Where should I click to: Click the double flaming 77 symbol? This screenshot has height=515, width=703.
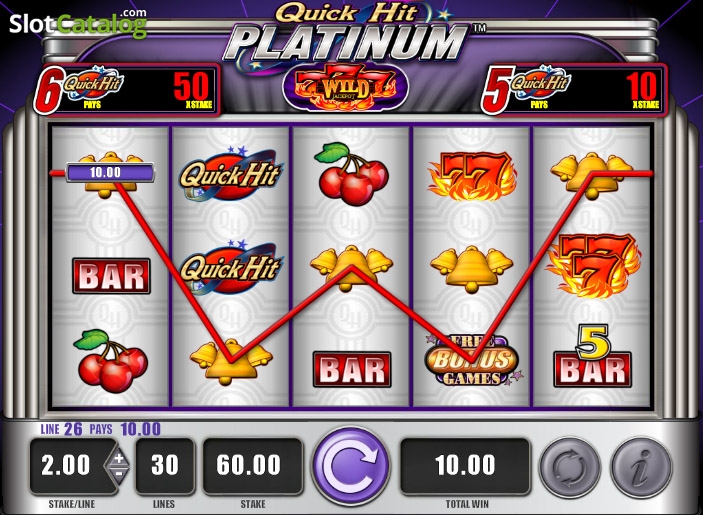coord(471,175)
